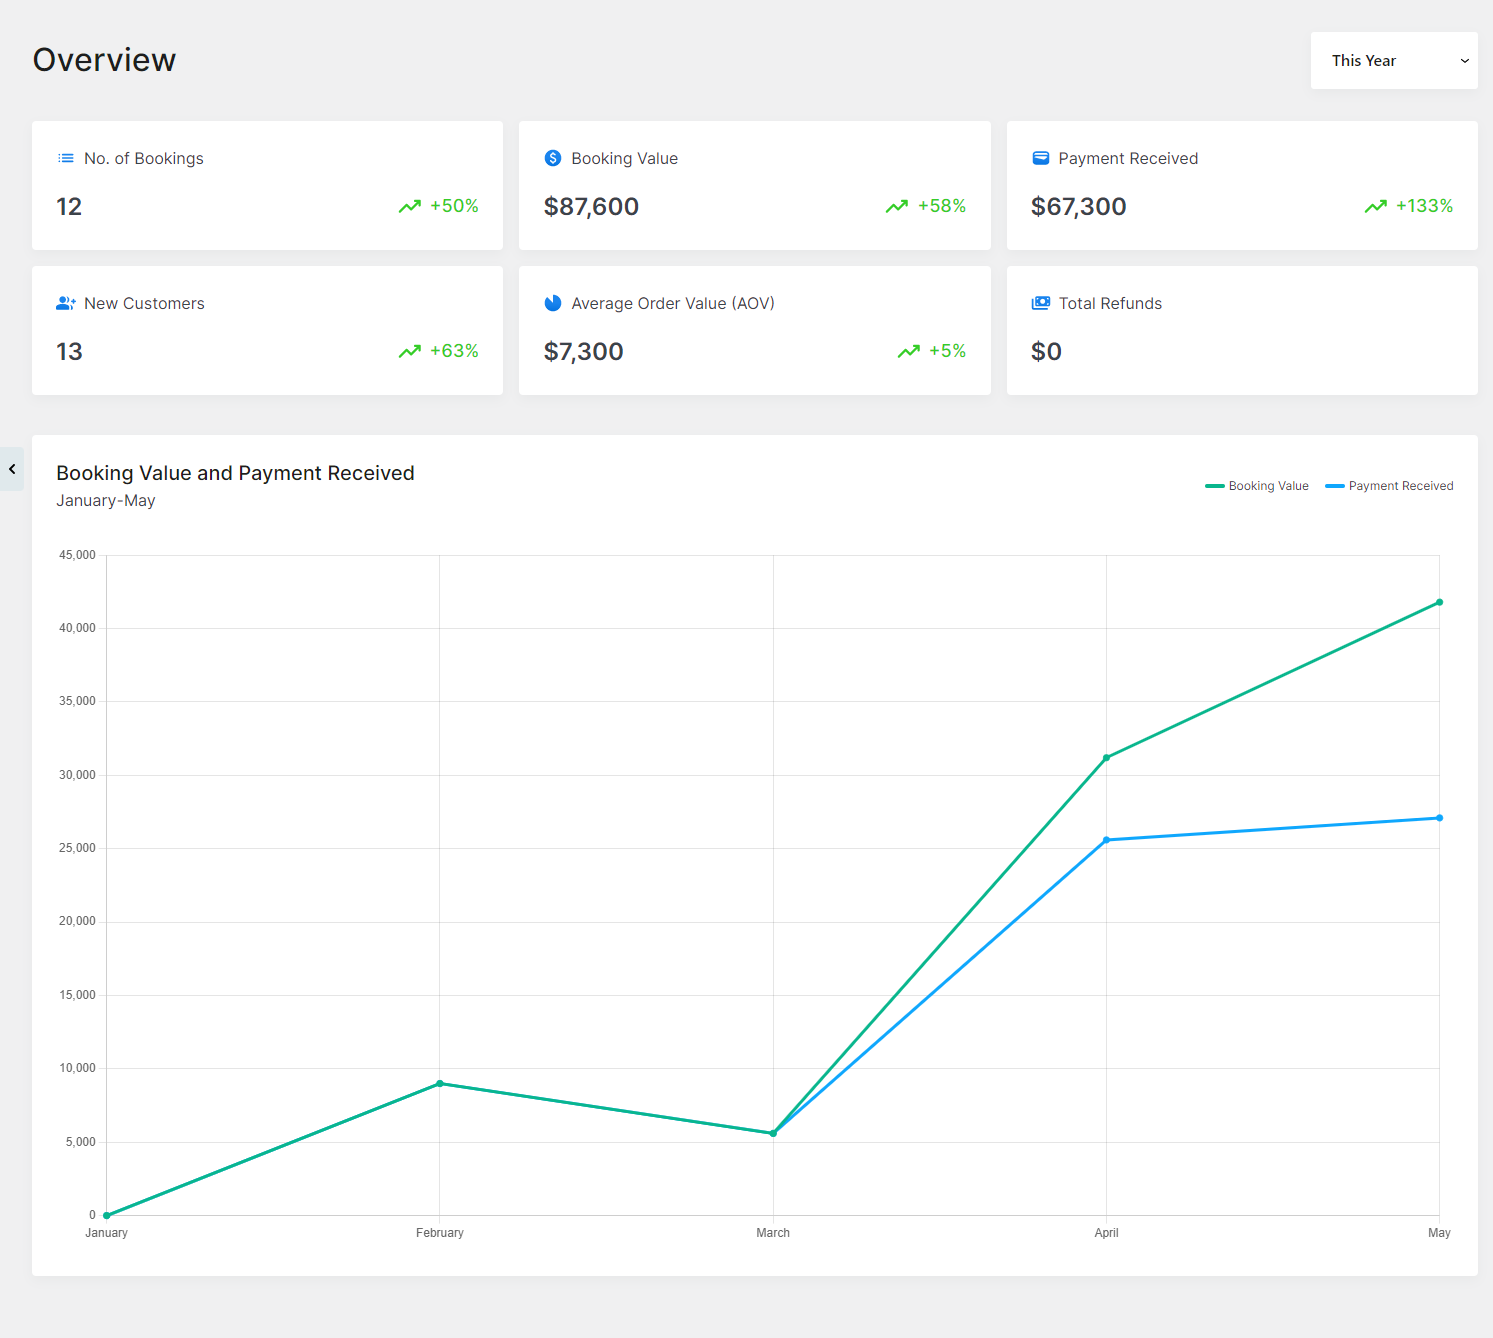Screen dimensions: 1493x1338
Task: Click the March x-axis label
Action: pos(773,1233)
